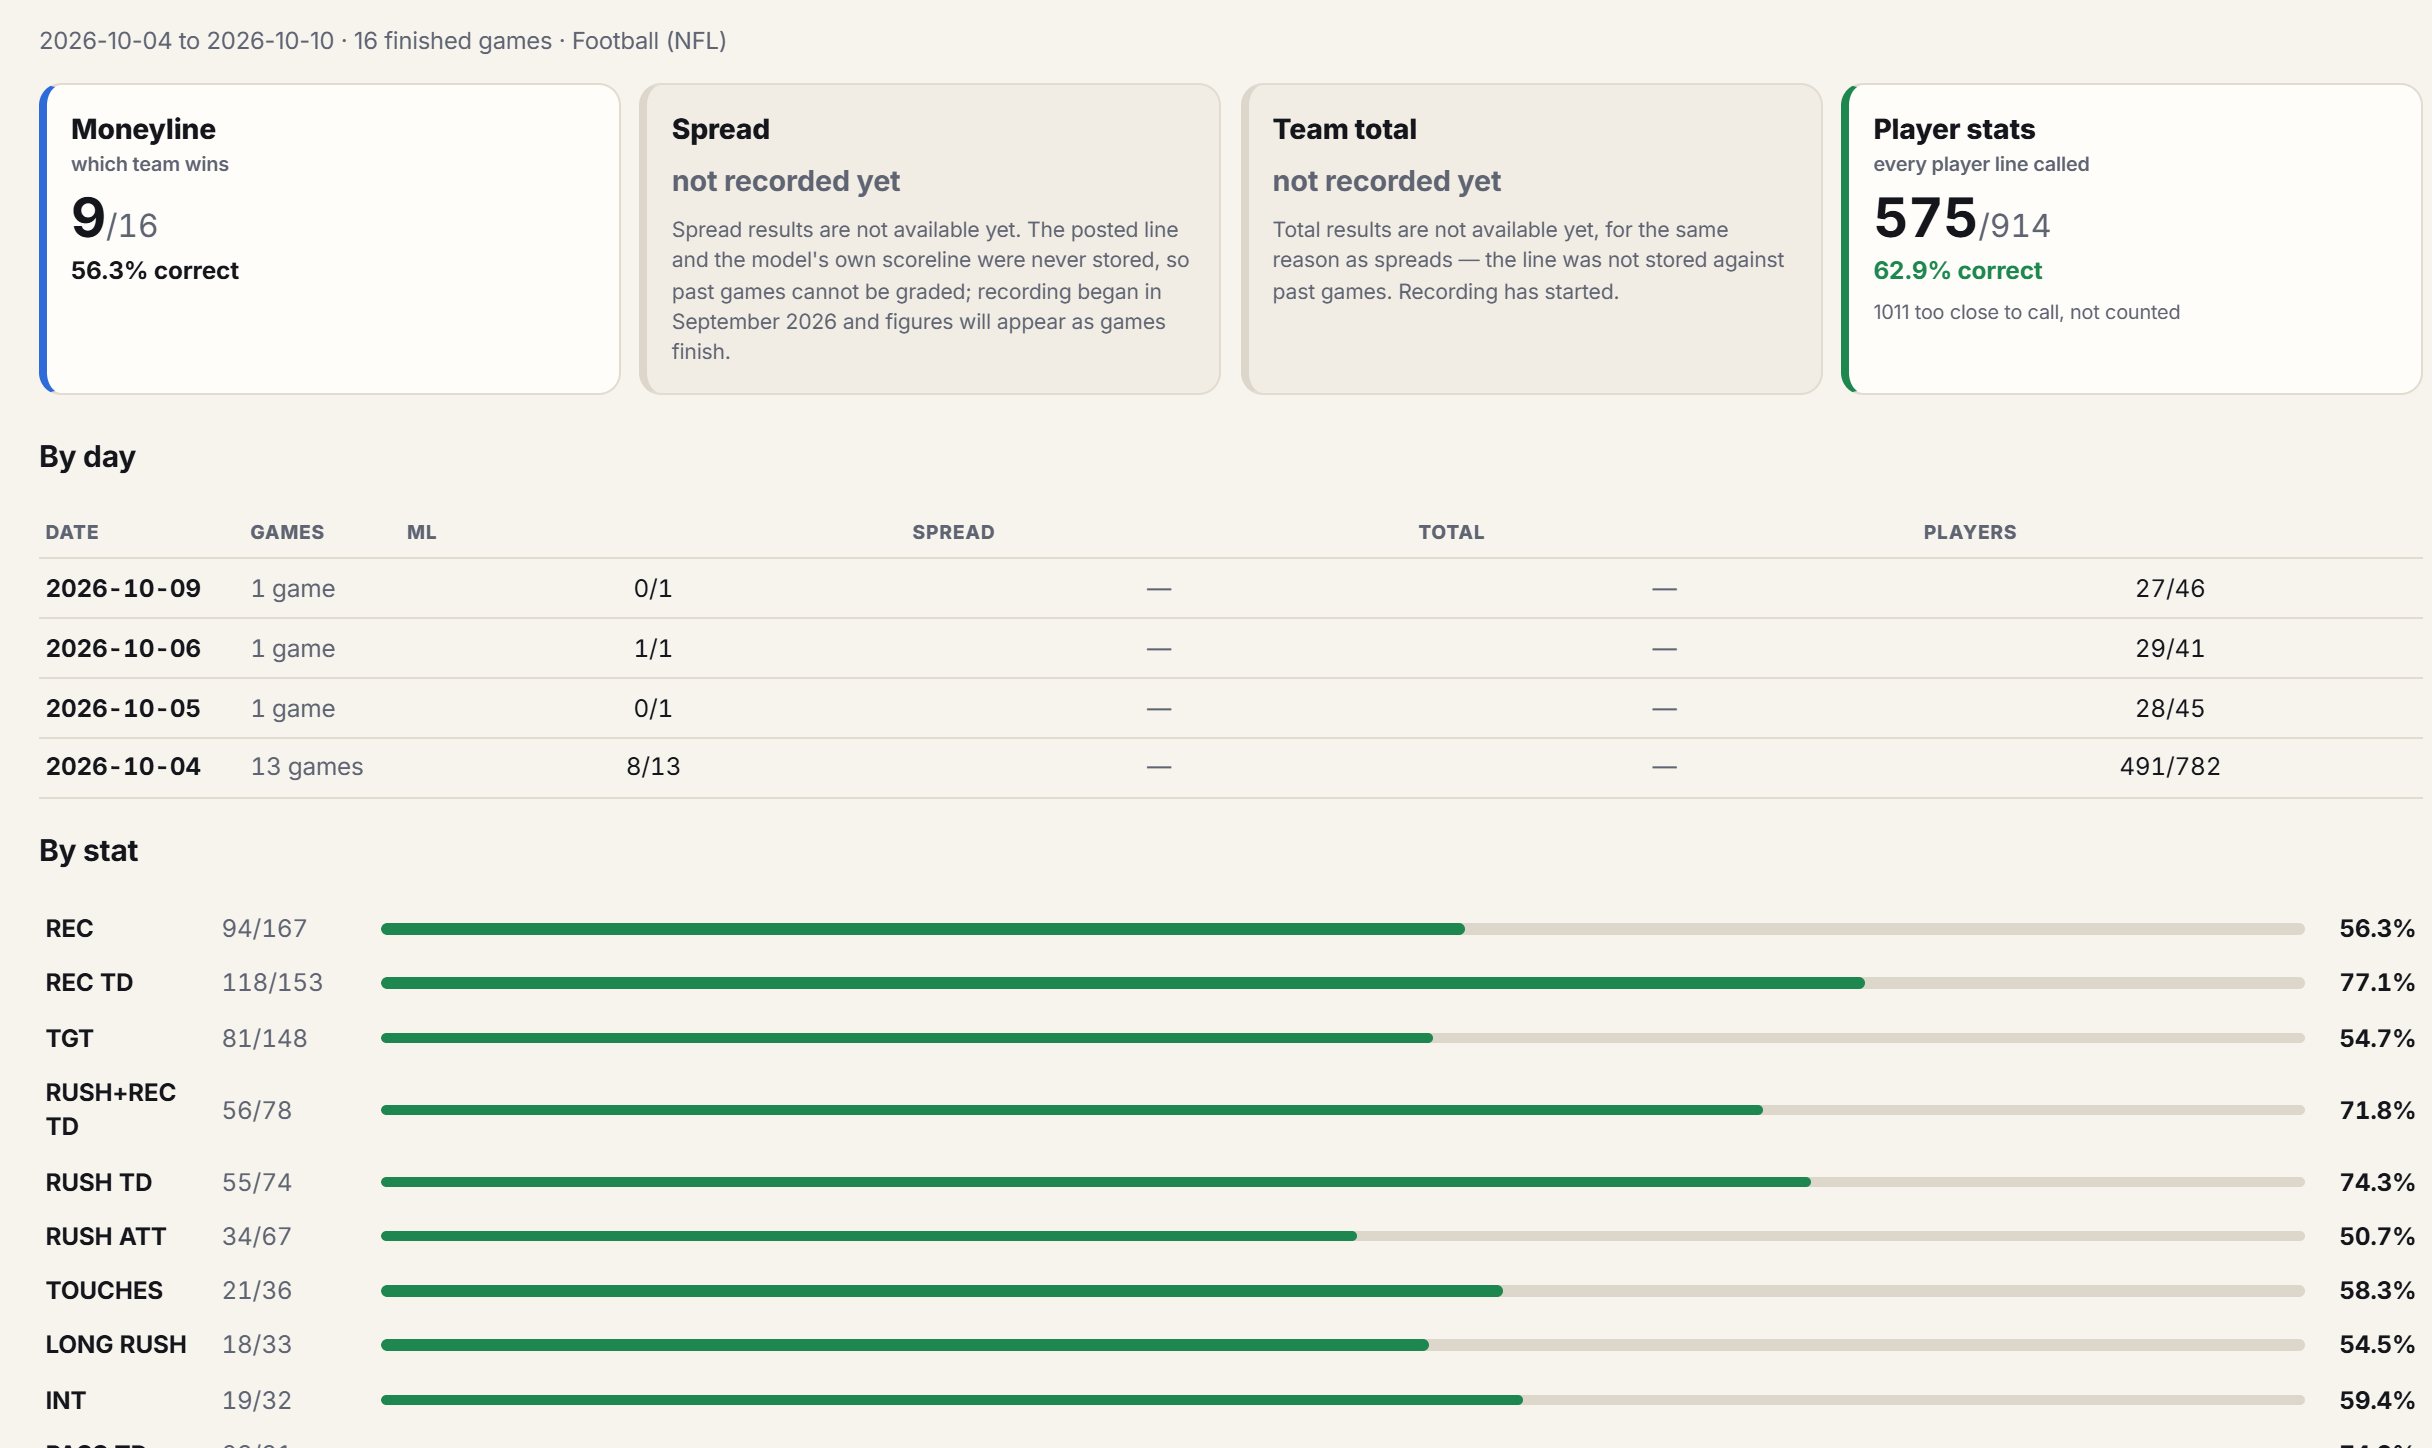Click the '28/45' players value
The height and width of the screenshot is (1448, 2432).
point(2170,709)
